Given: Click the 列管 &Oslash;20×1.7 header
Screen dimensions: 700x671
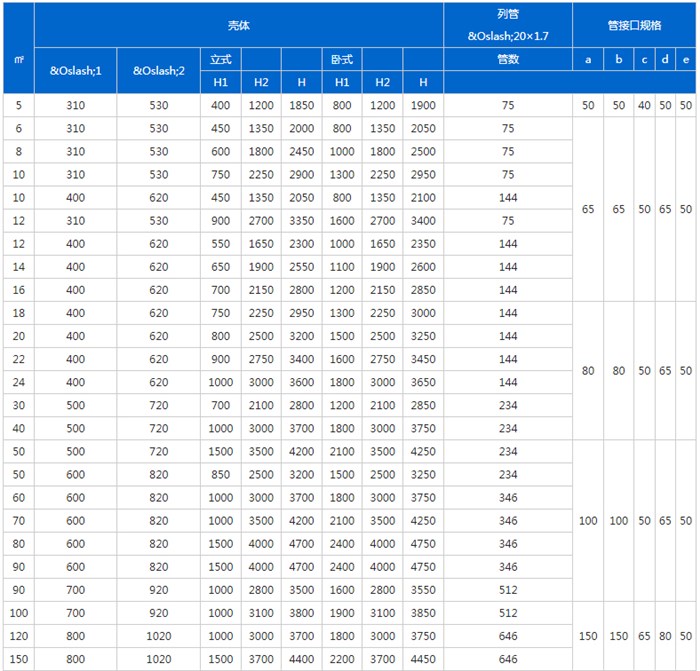Looking at the screenshot, I should [x=508, y=24].
